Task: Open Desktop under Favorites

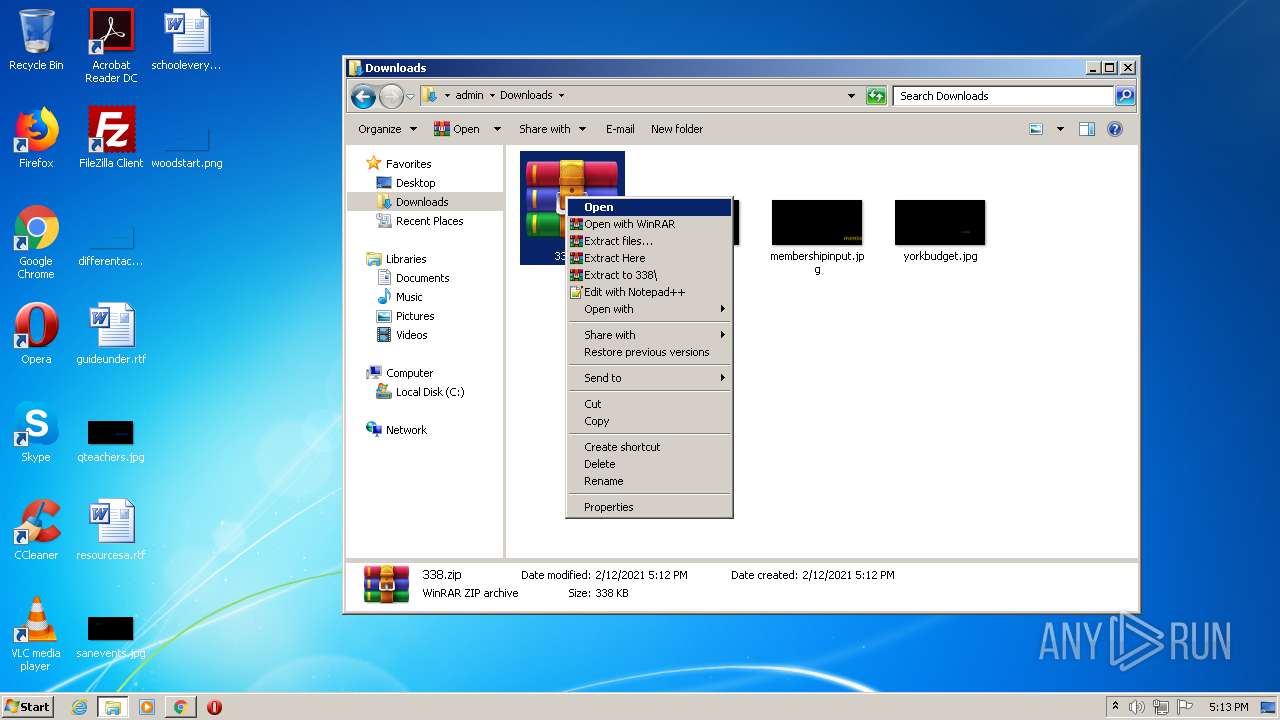Action: point(415,183)
